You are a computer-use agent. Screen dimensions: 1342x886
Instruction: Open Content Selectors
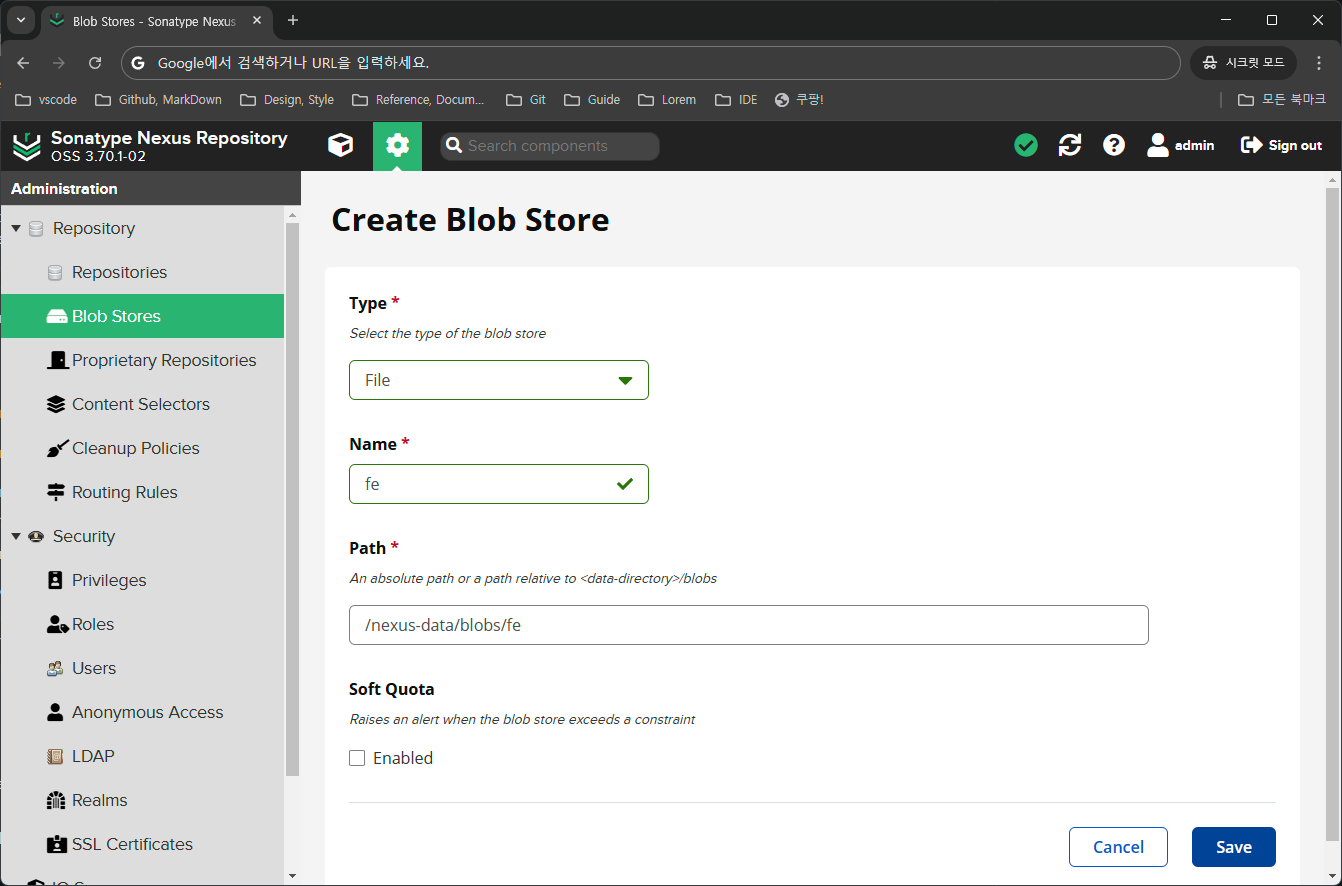[x=142, y=404]
